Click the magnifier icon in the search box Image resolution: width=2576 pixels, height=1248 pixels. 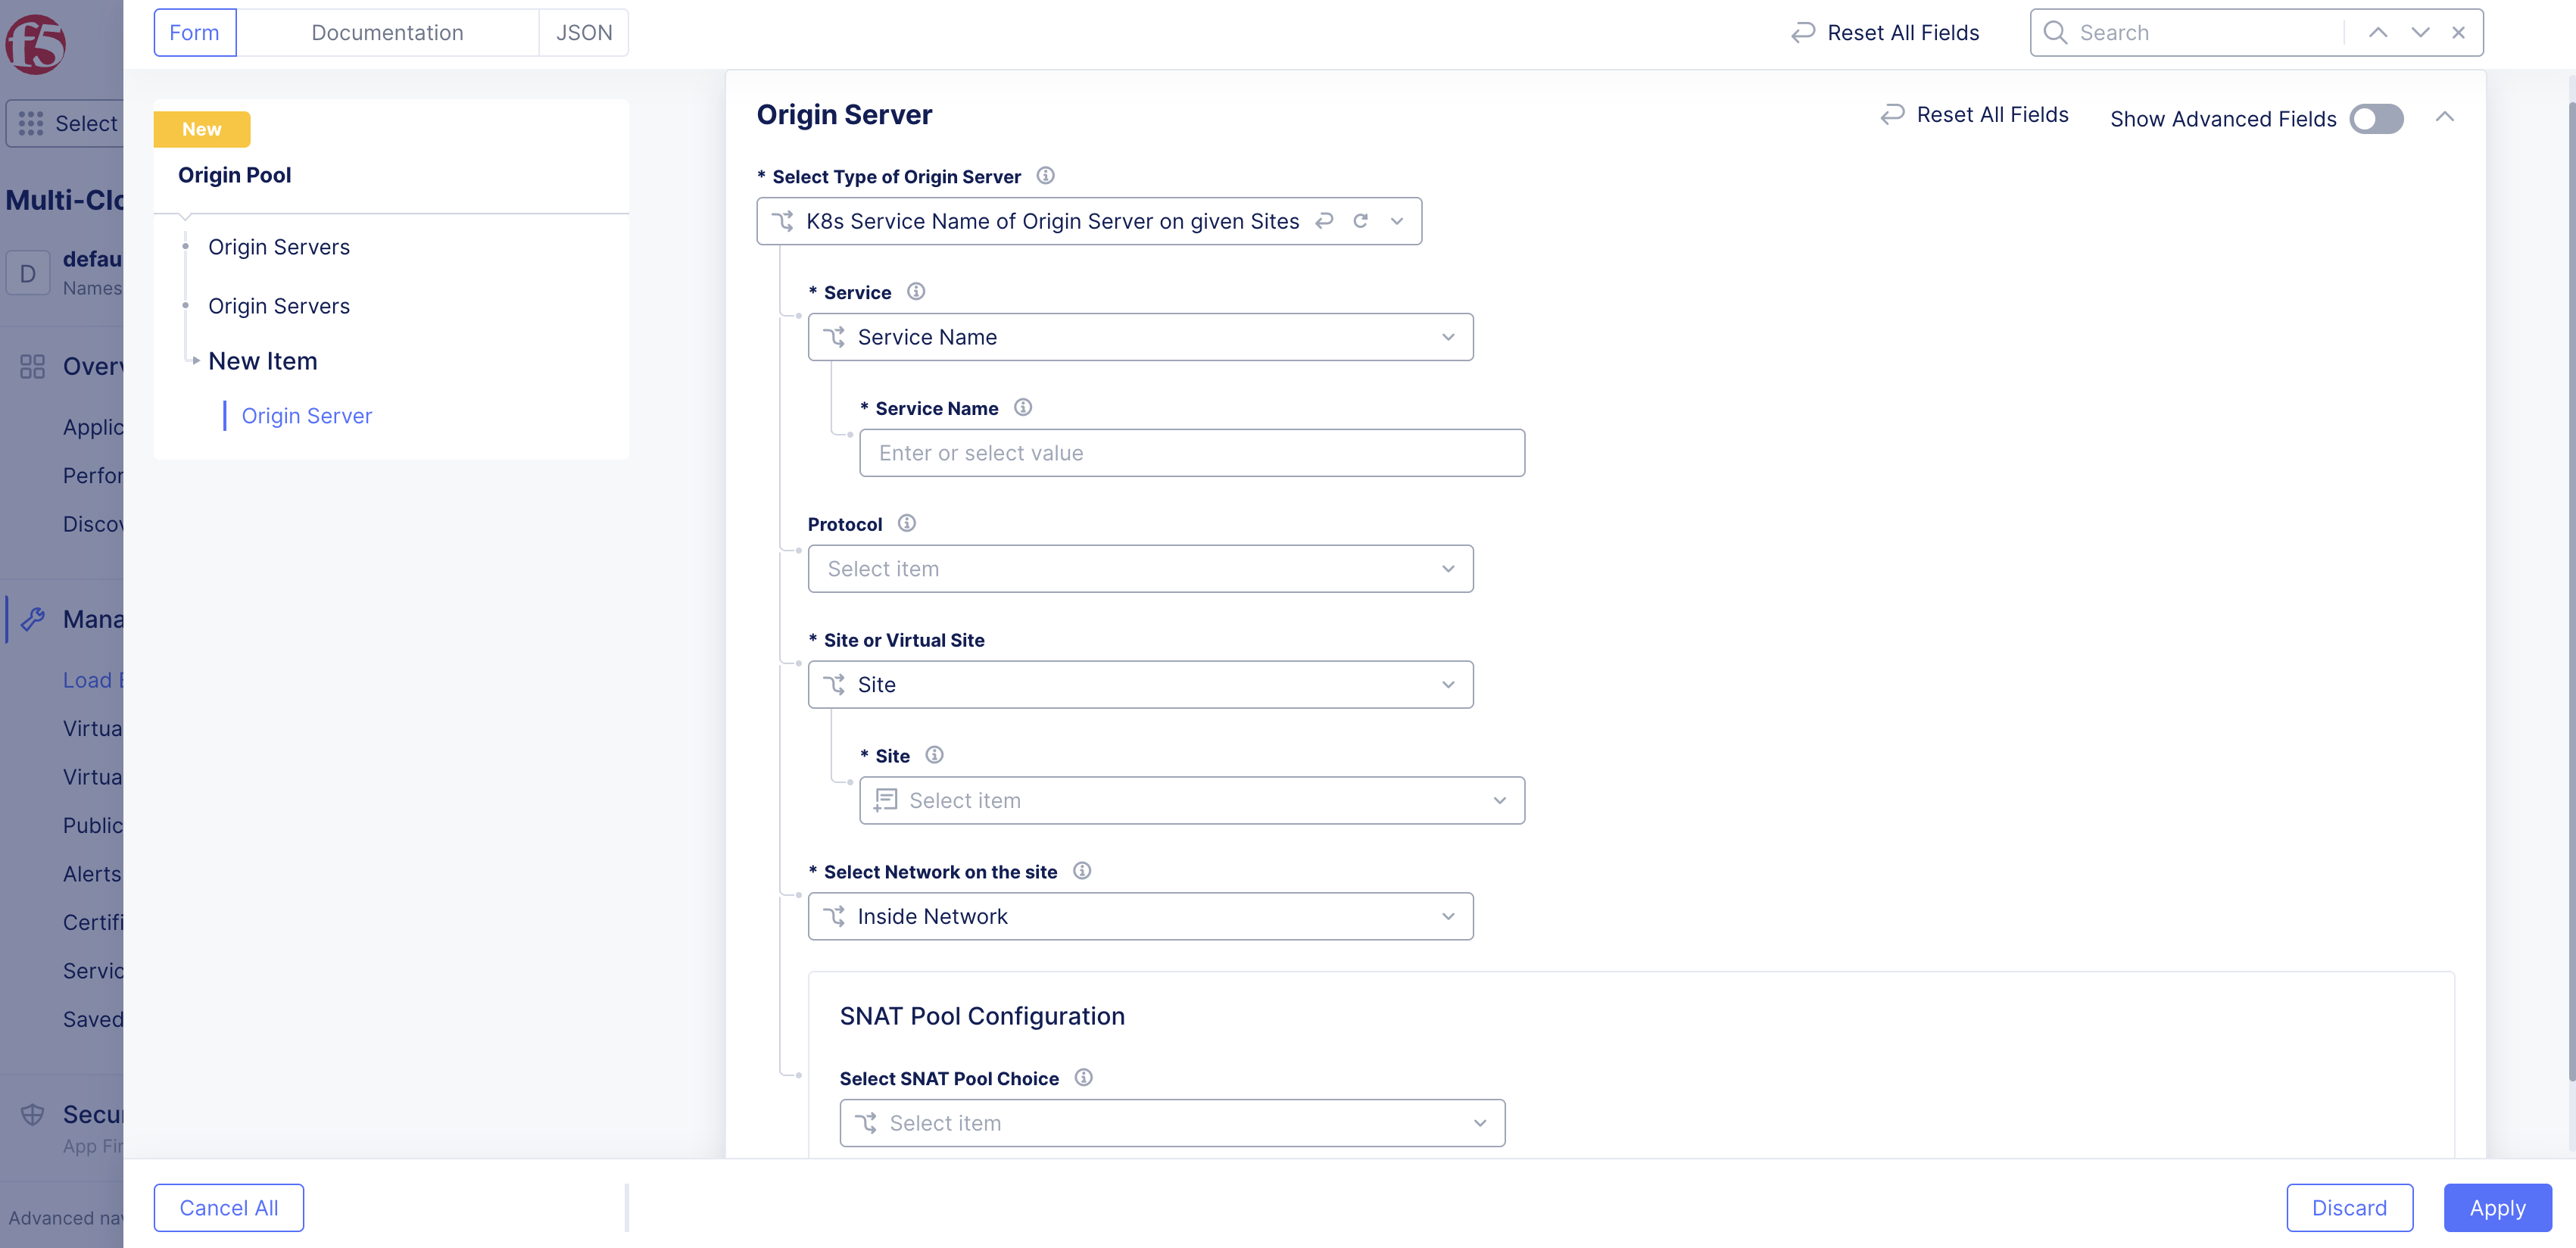tap(2054, 32)
